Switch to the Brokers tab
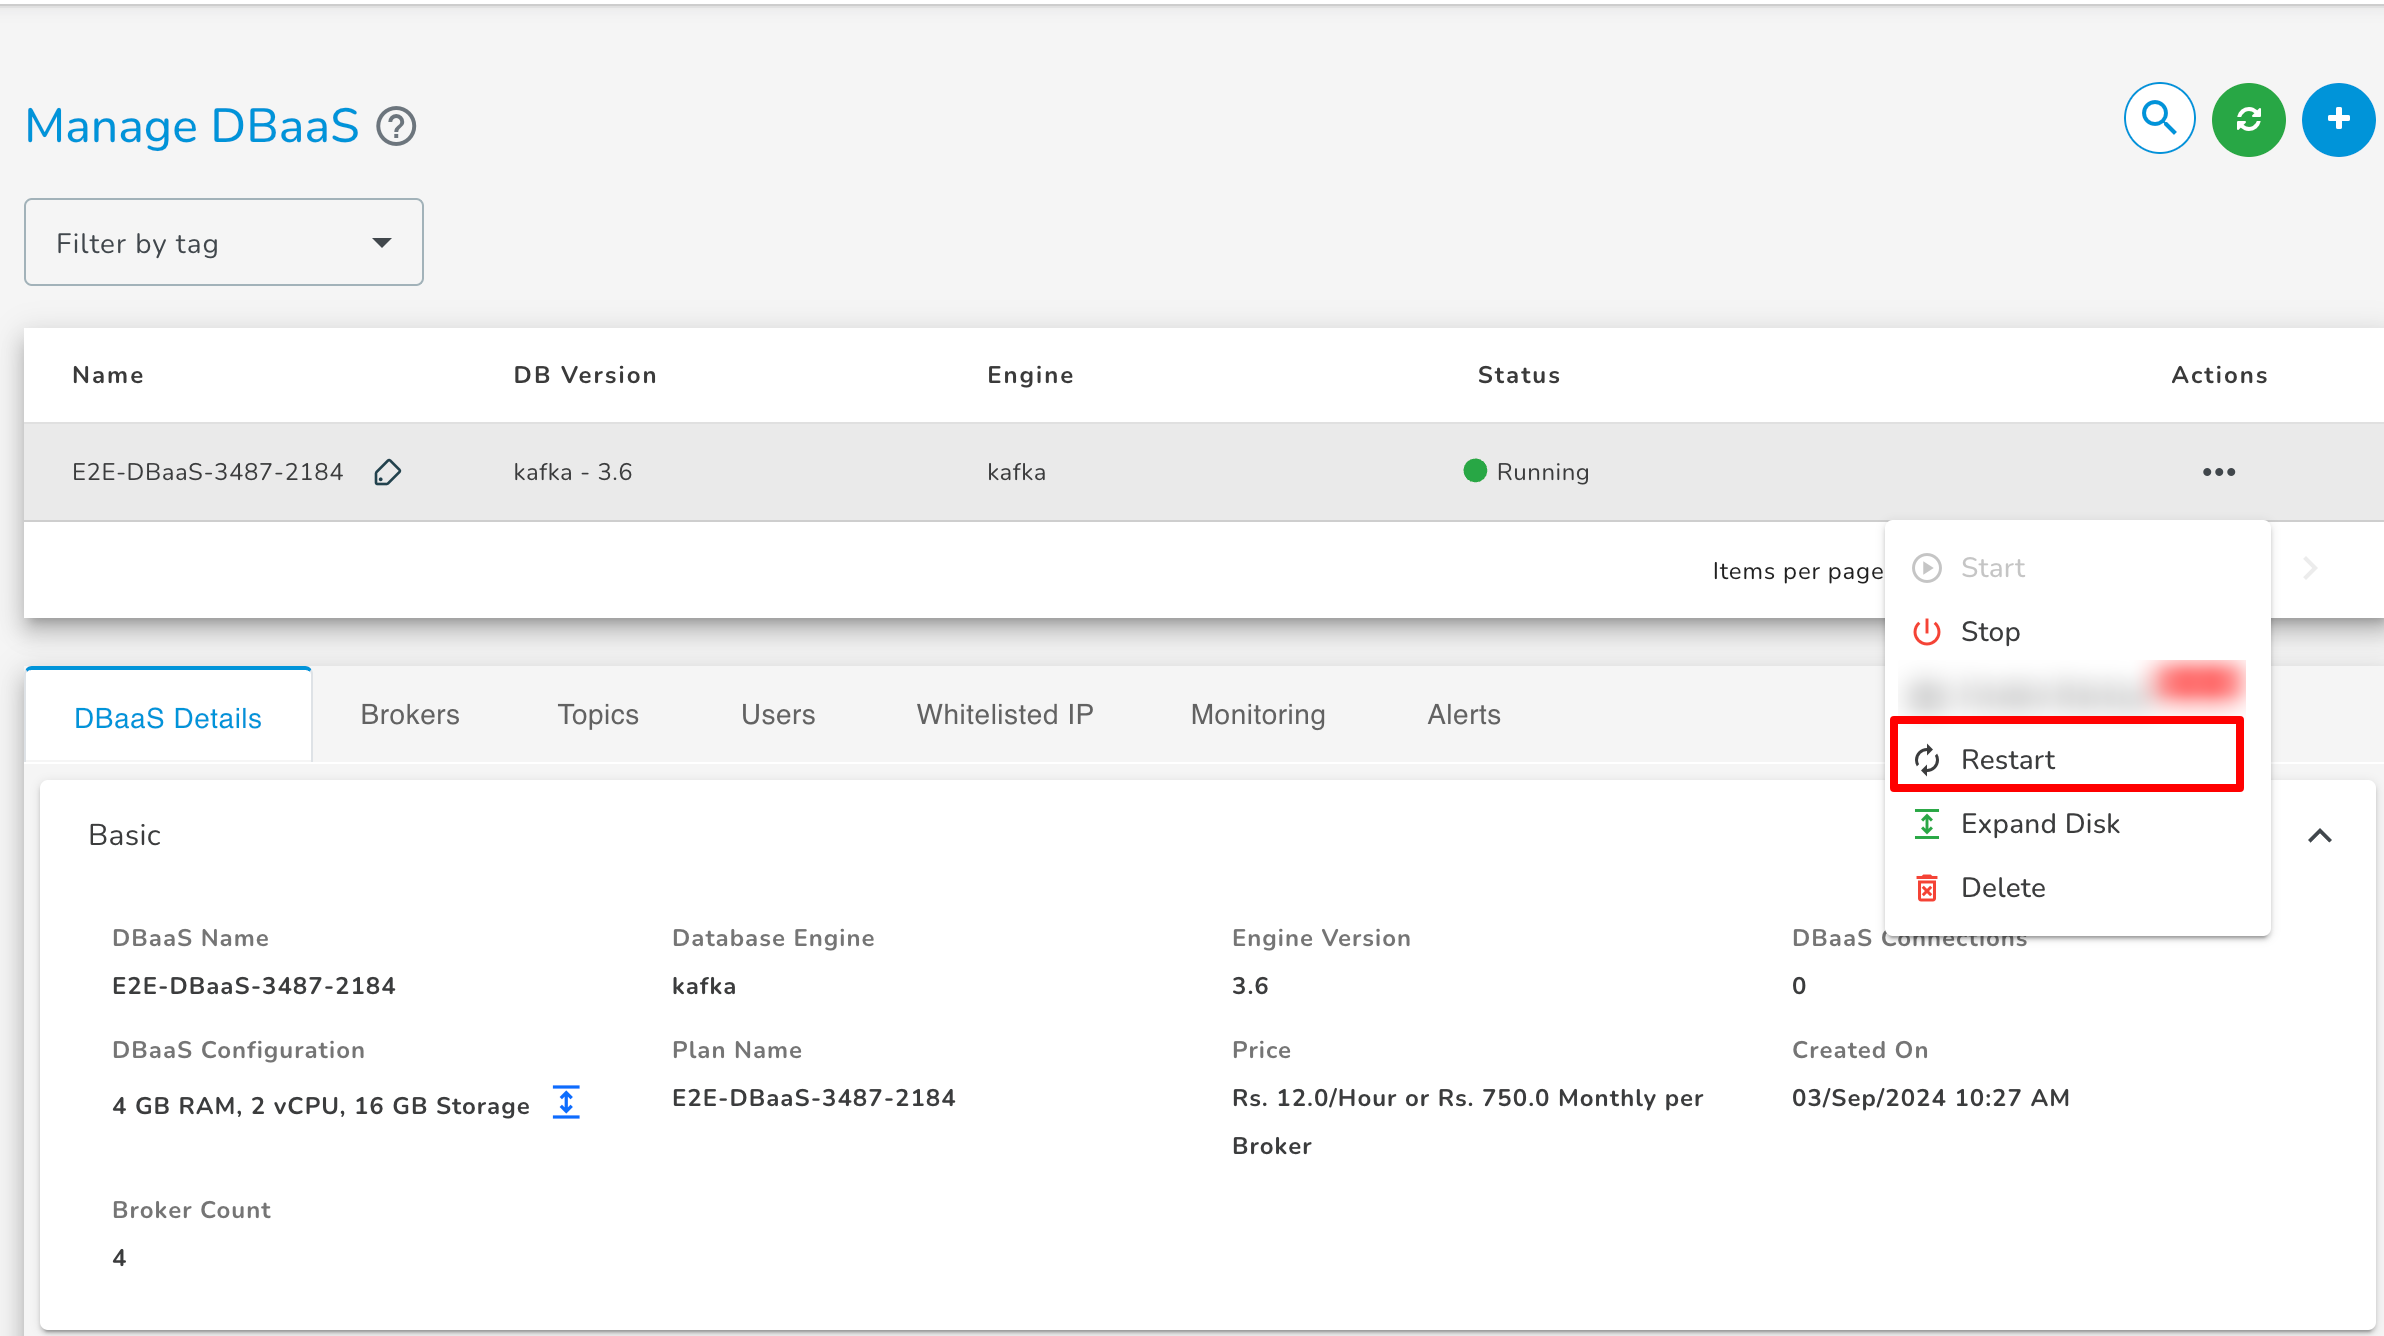The image size is (2384, 1336). [x=410, y=714]
